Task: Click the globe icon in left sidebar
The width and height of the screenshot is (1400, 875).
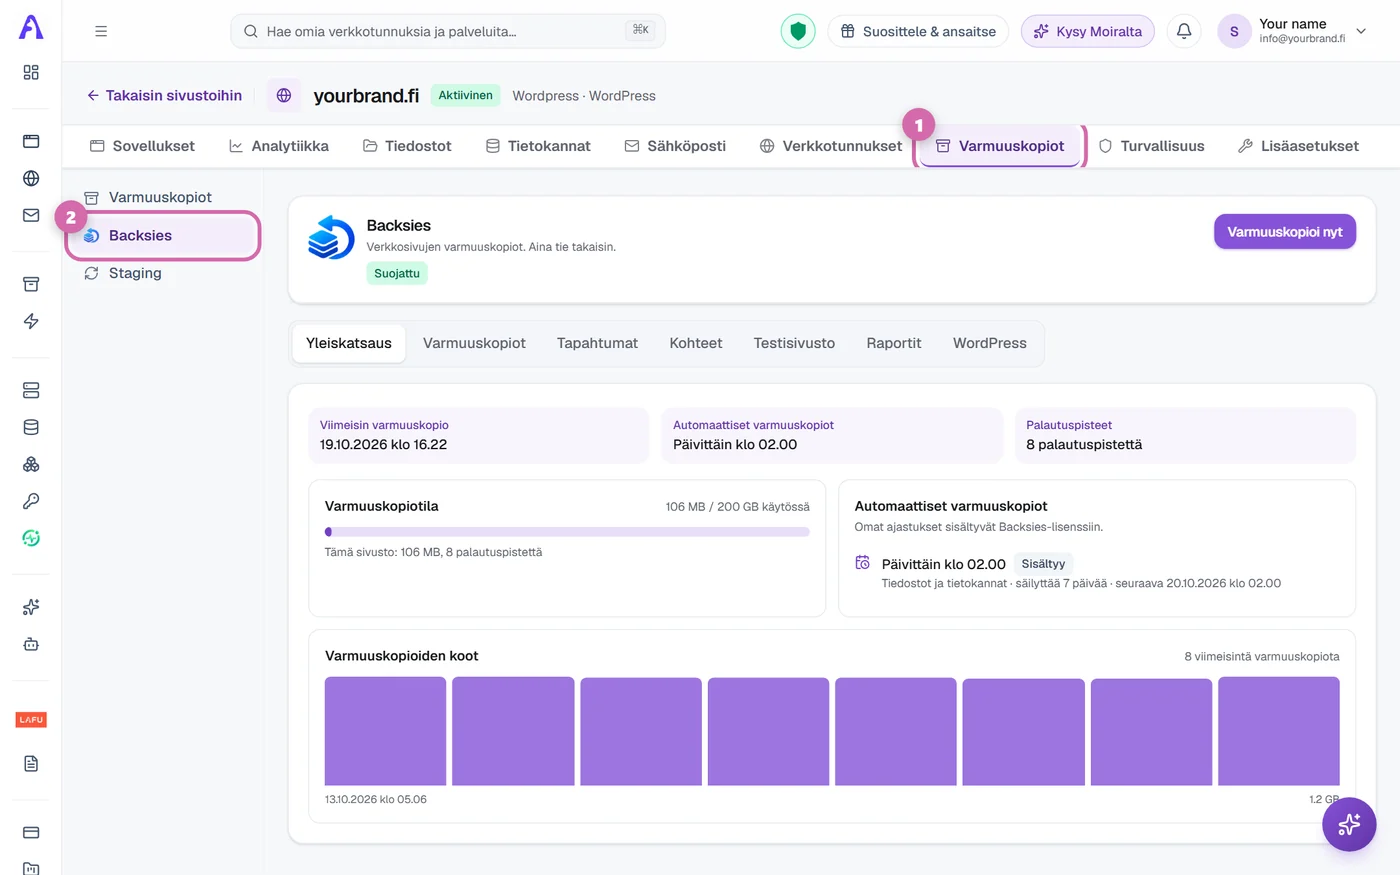Action: coord(31,178)
